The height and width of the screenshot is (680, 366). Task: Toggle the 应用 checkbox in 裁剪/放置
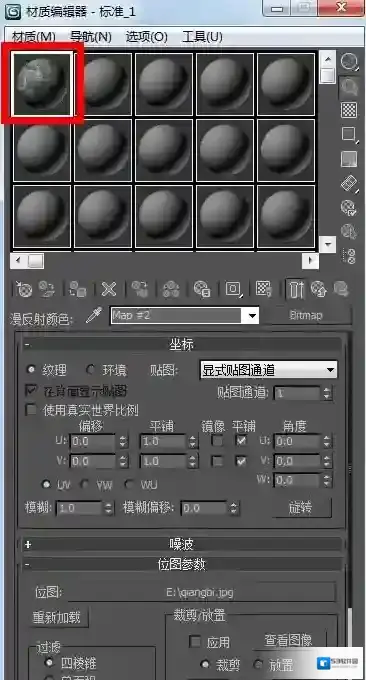pyautogui.click(x=196, y=641)
